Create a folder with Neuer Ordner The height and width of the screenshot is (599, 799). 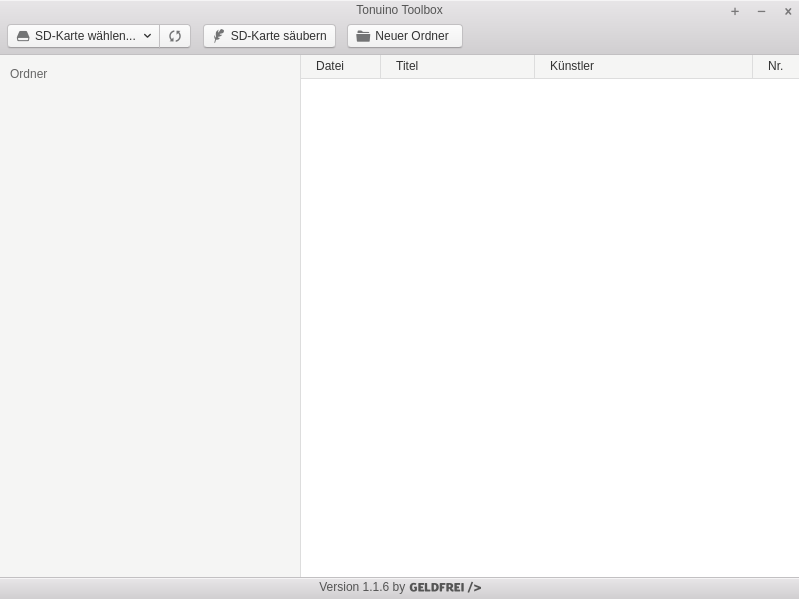click(x=405, y=36)
